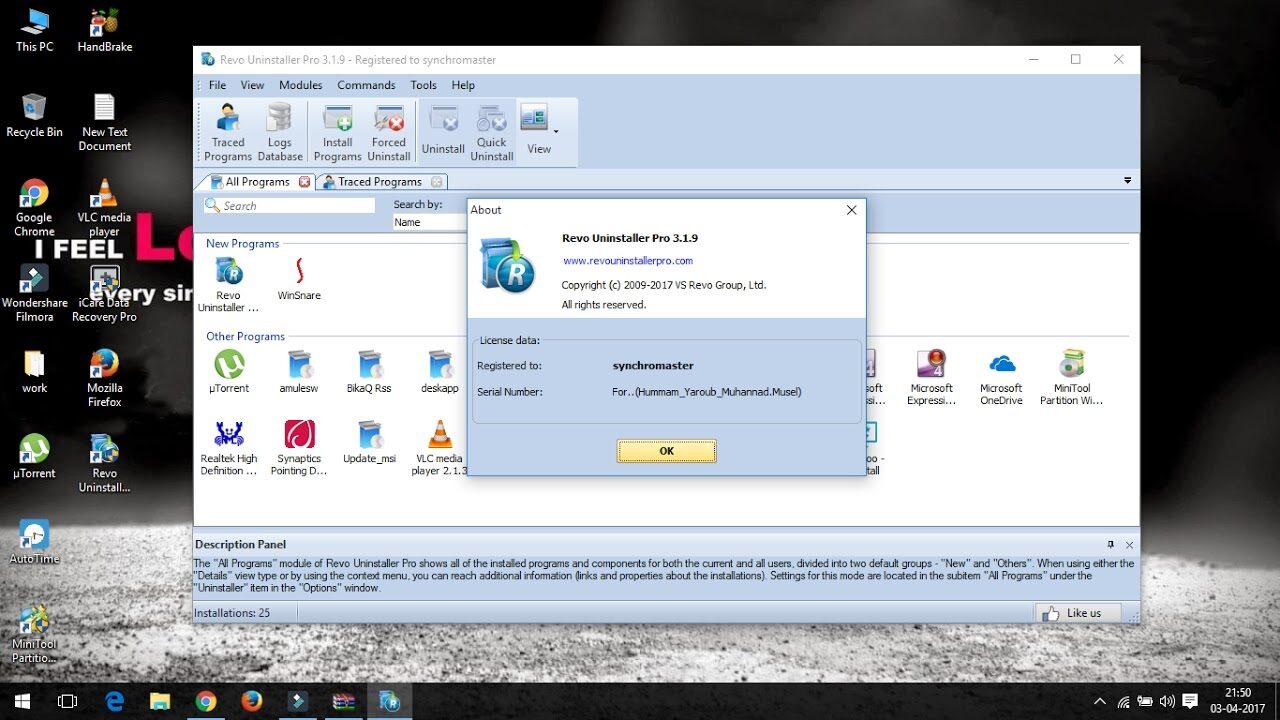
Task: Select the amulesw program icon
Action: pyautogui.click(x=299, y=371)
